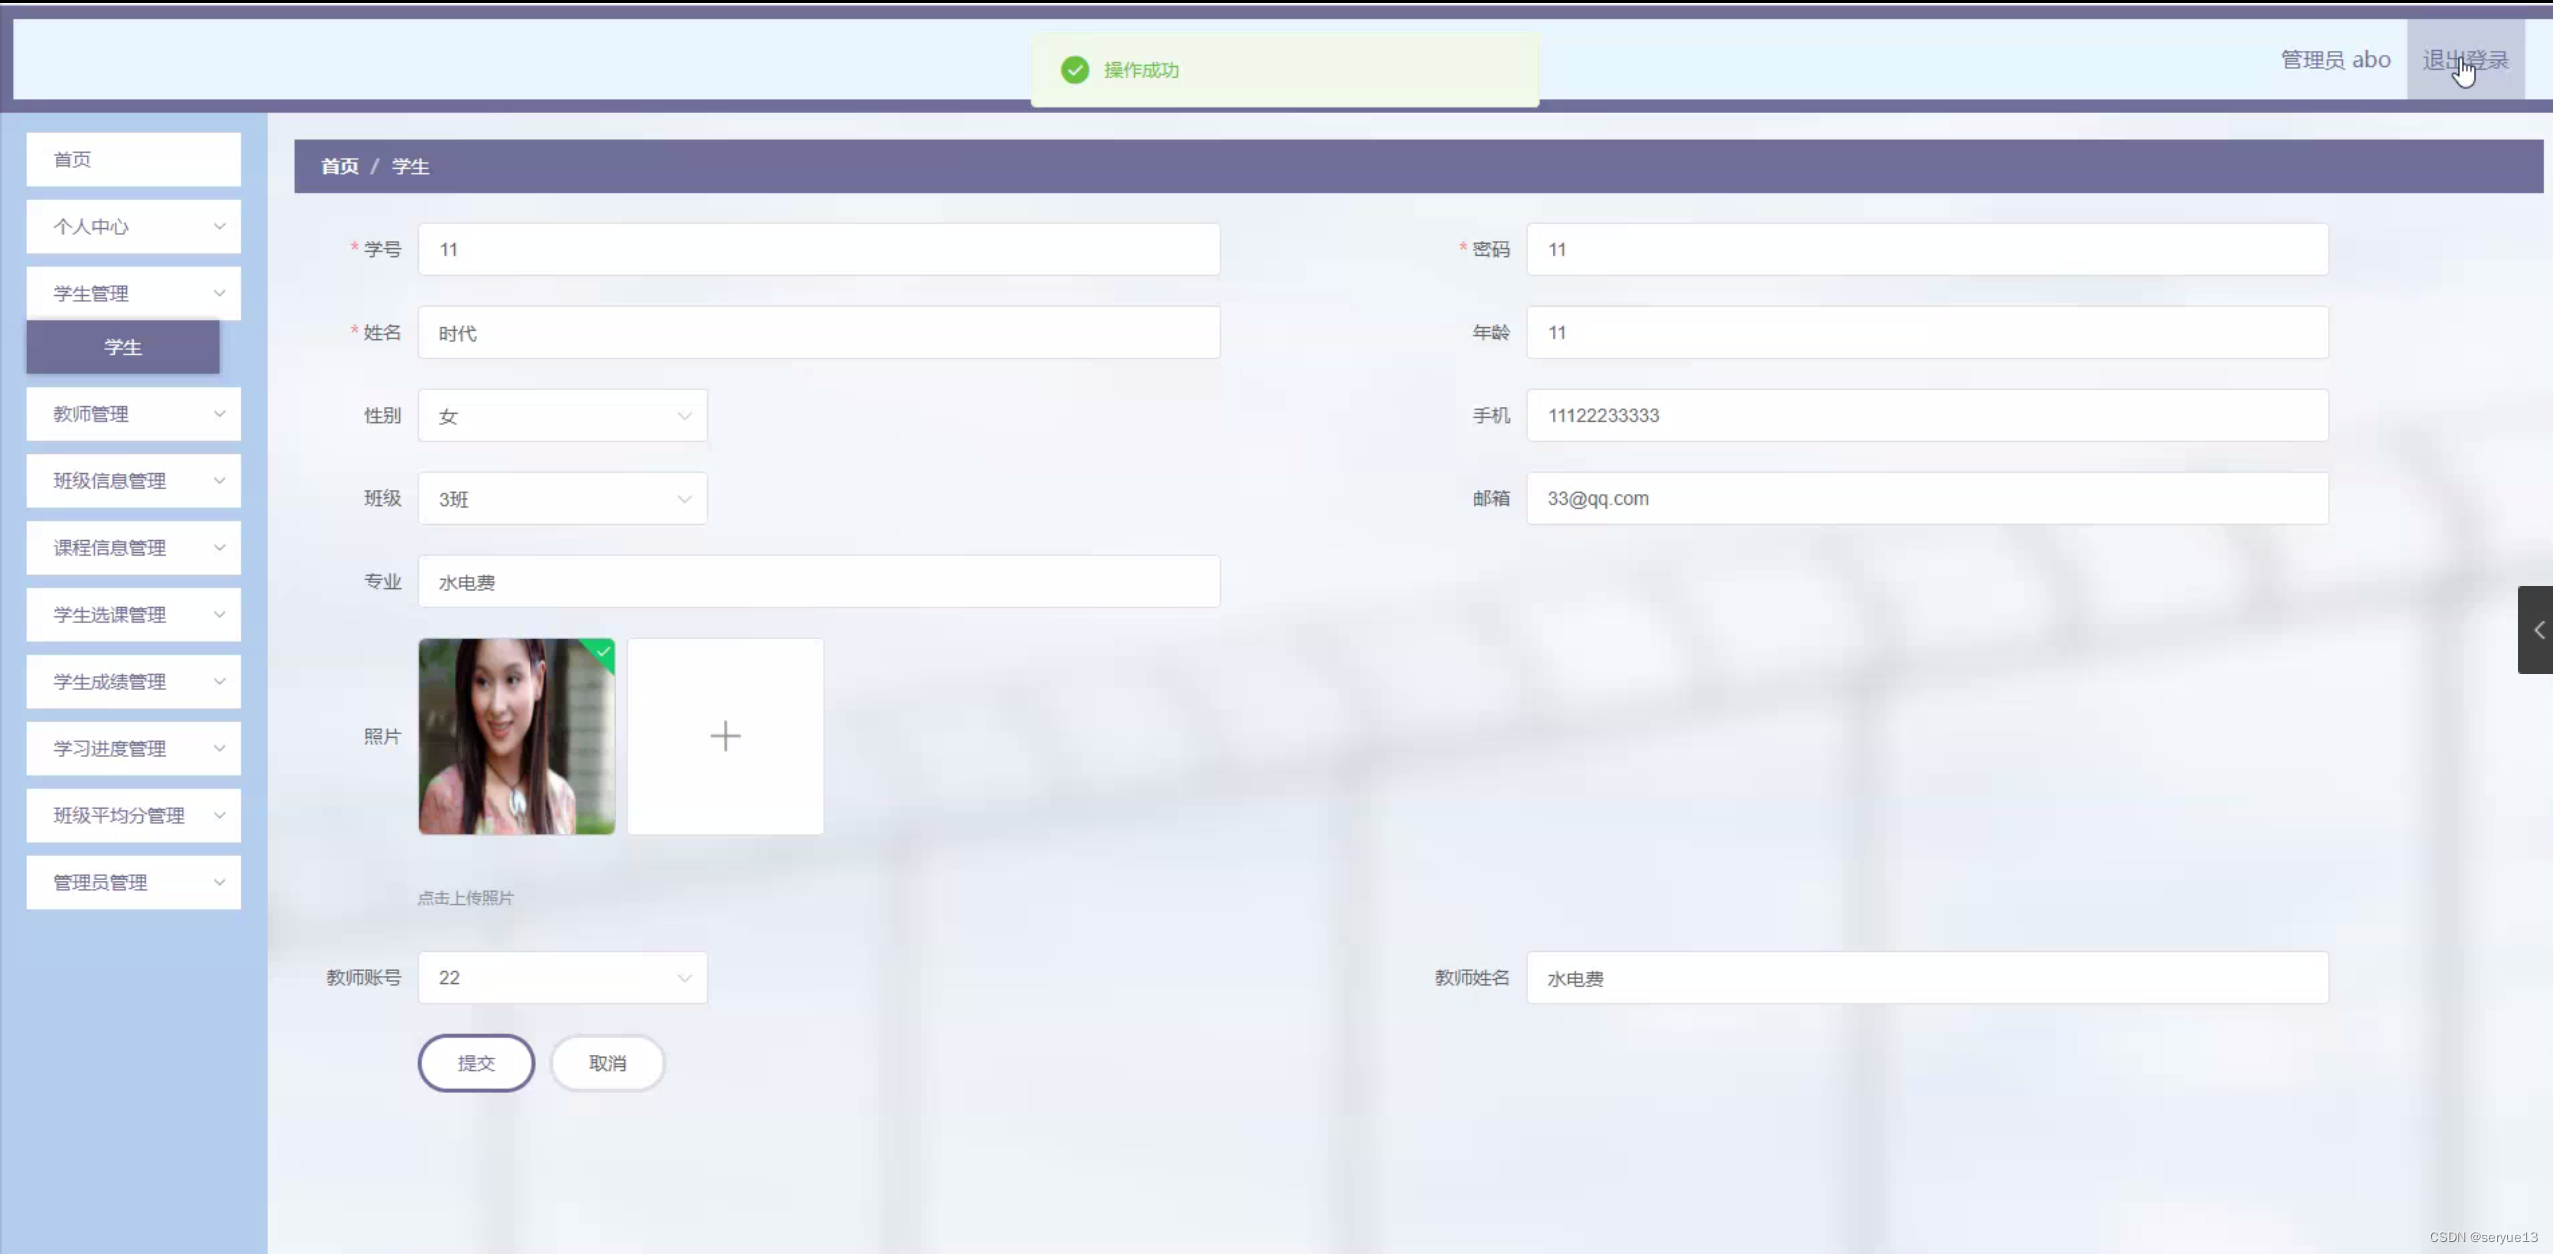Go to 首页 via the breadcrumb link
Image resolution: width=2553 pixels, height=1254 pixels.
338,166
